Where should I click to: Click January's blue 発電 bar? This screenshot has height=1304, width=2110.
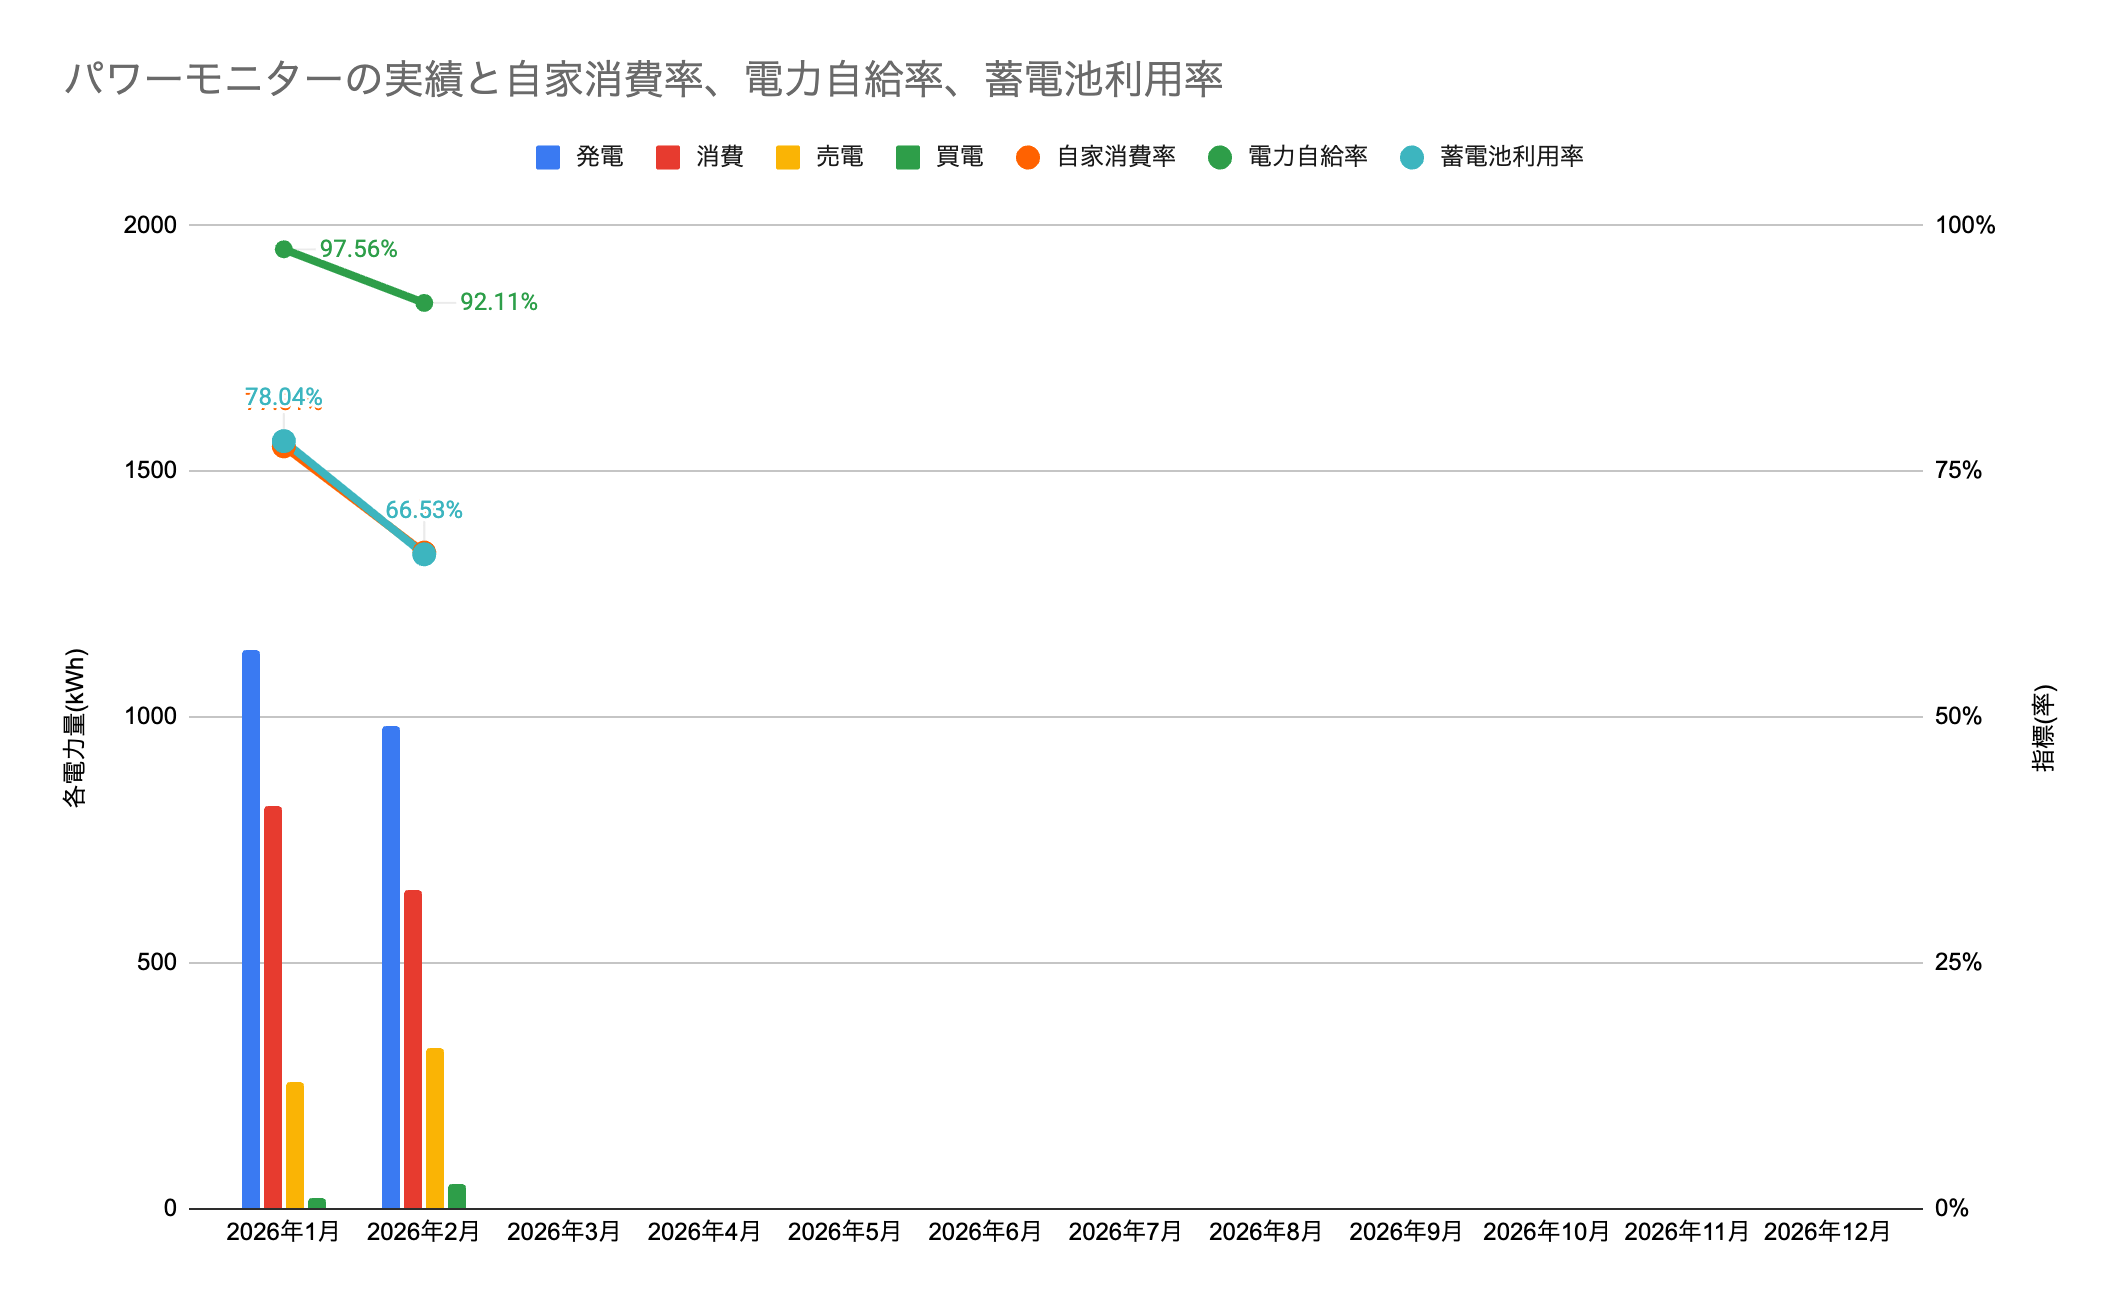[x=251, y=930]
